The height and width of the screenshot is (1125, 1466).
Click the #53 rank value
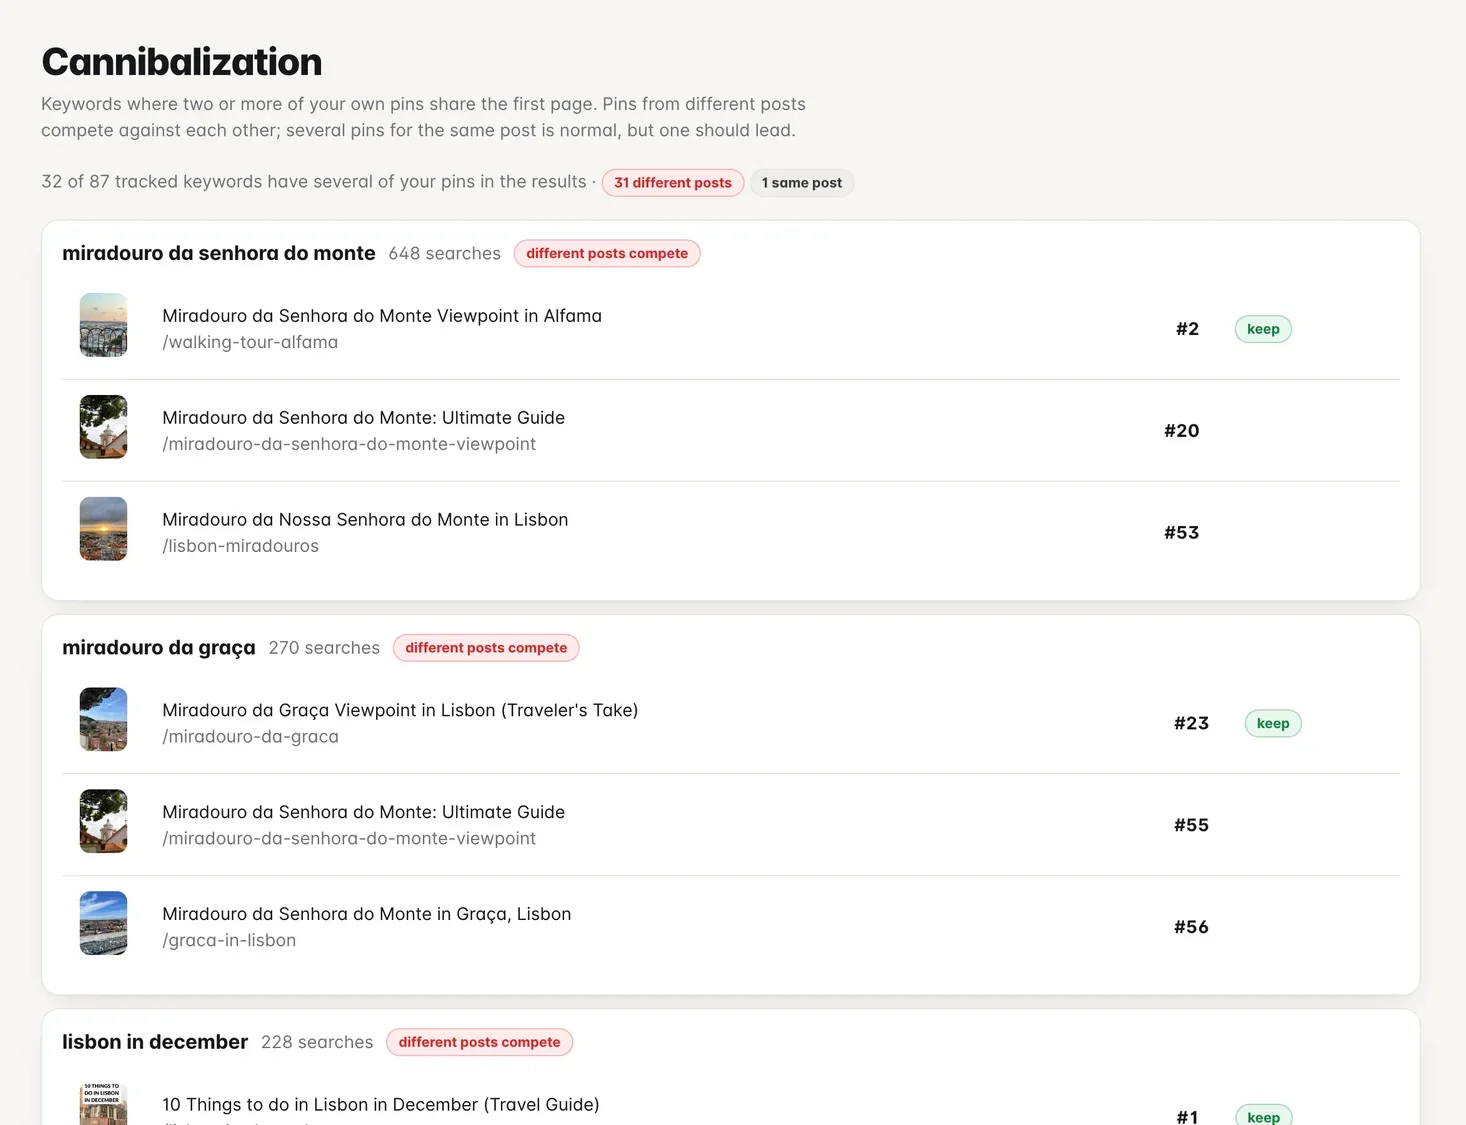[x=1182, y=533]
